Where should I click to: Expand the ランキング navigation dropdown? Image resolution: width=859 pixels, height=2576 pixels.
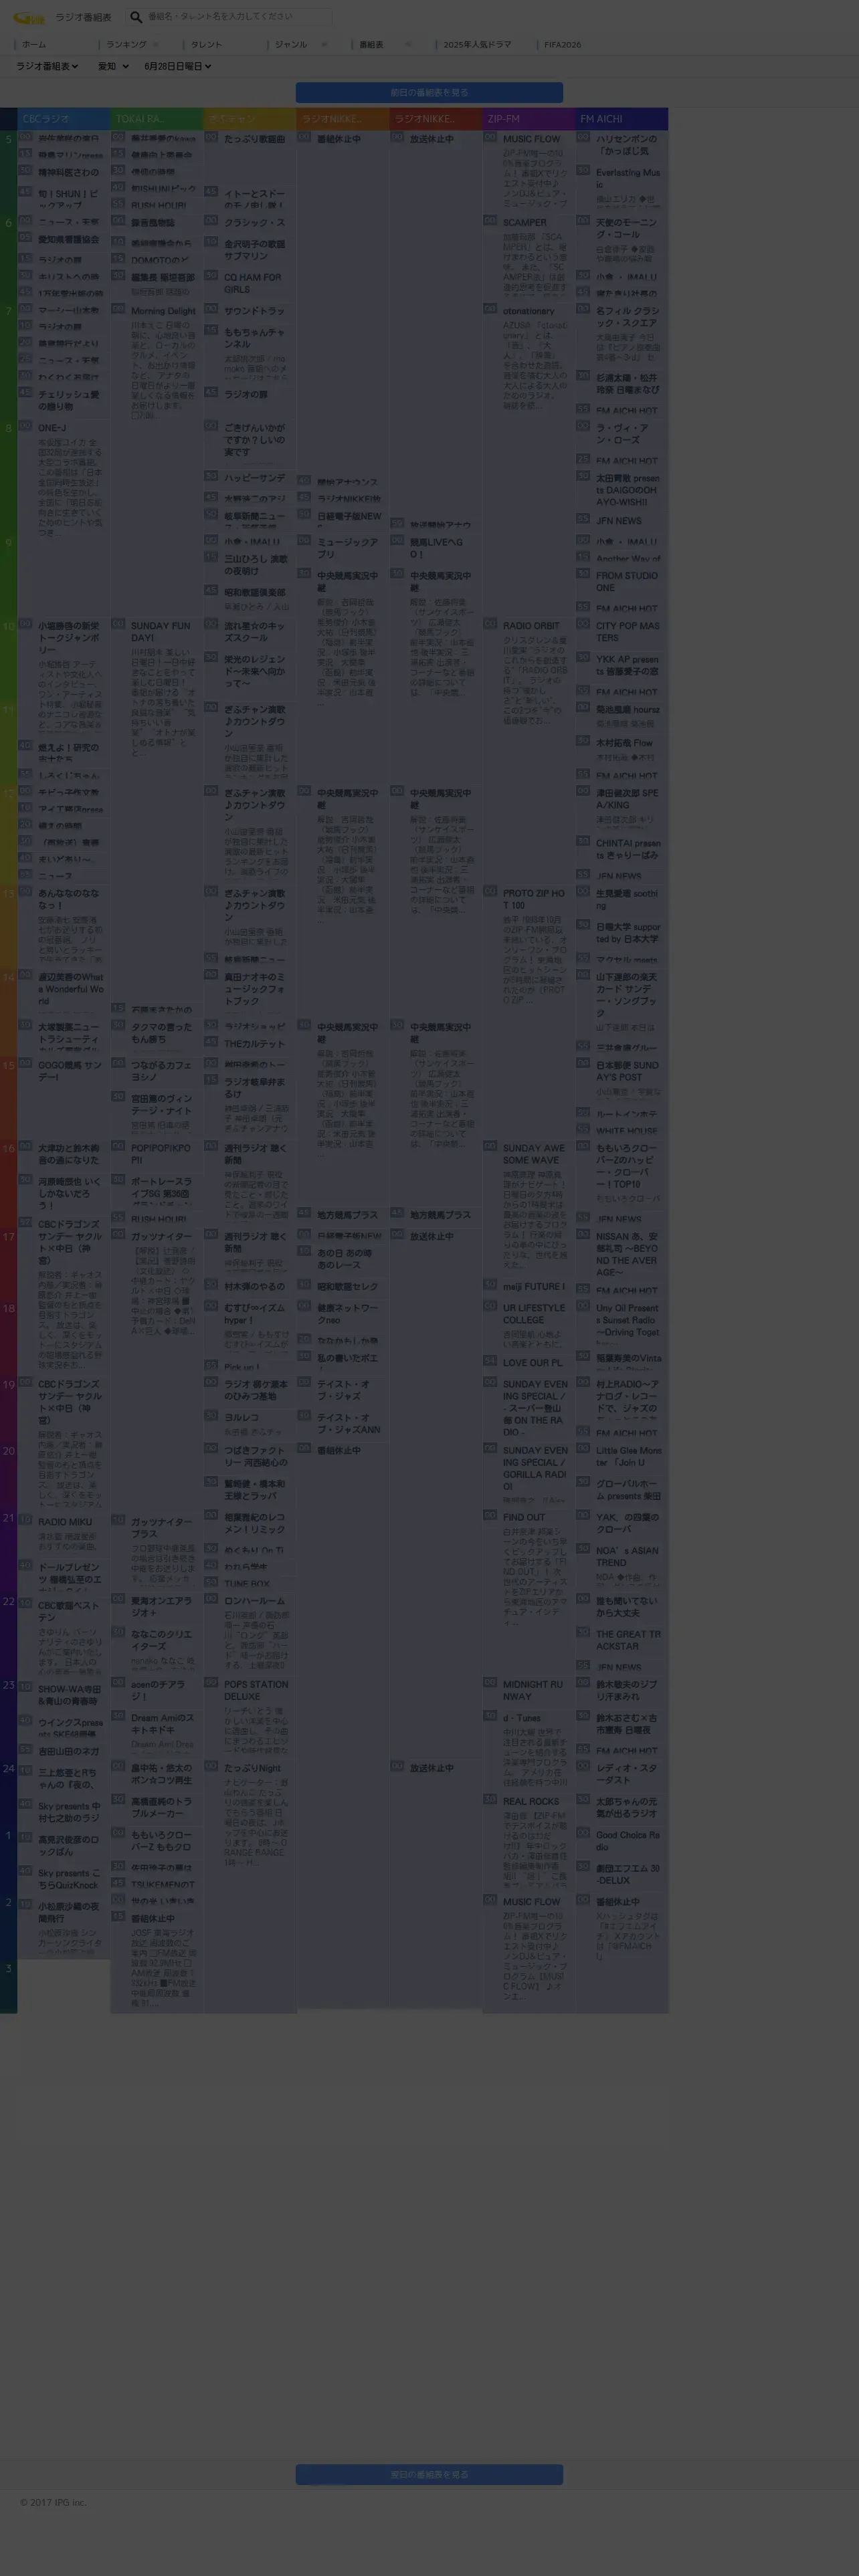pos(132,45)
